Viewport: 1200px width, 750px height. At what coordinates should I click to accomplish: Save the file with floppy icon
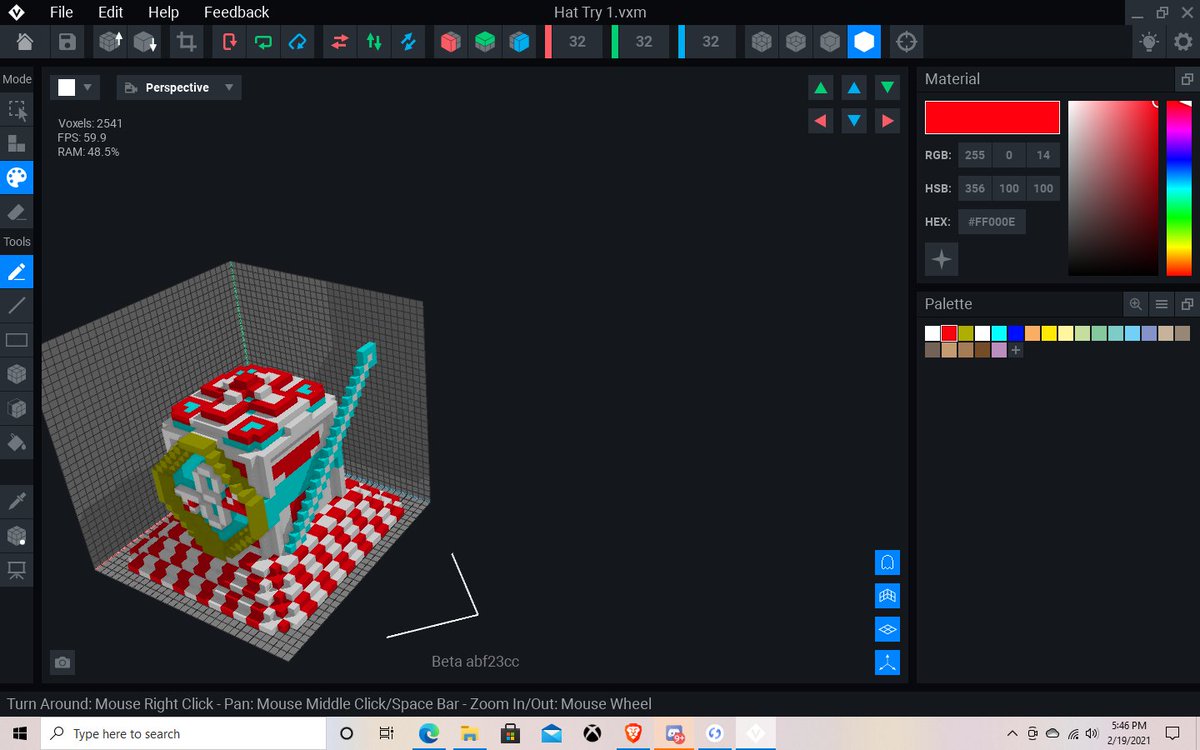67,42
